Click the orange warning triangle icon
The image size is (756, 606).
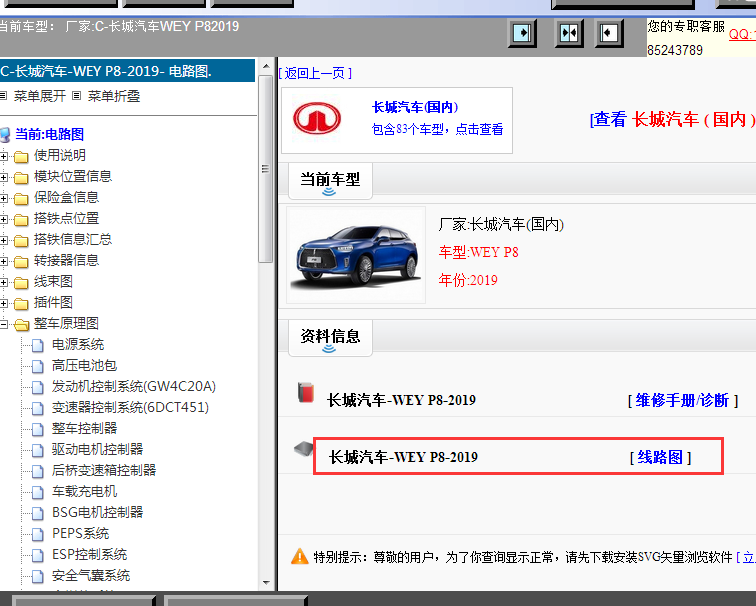click(299, 556)
